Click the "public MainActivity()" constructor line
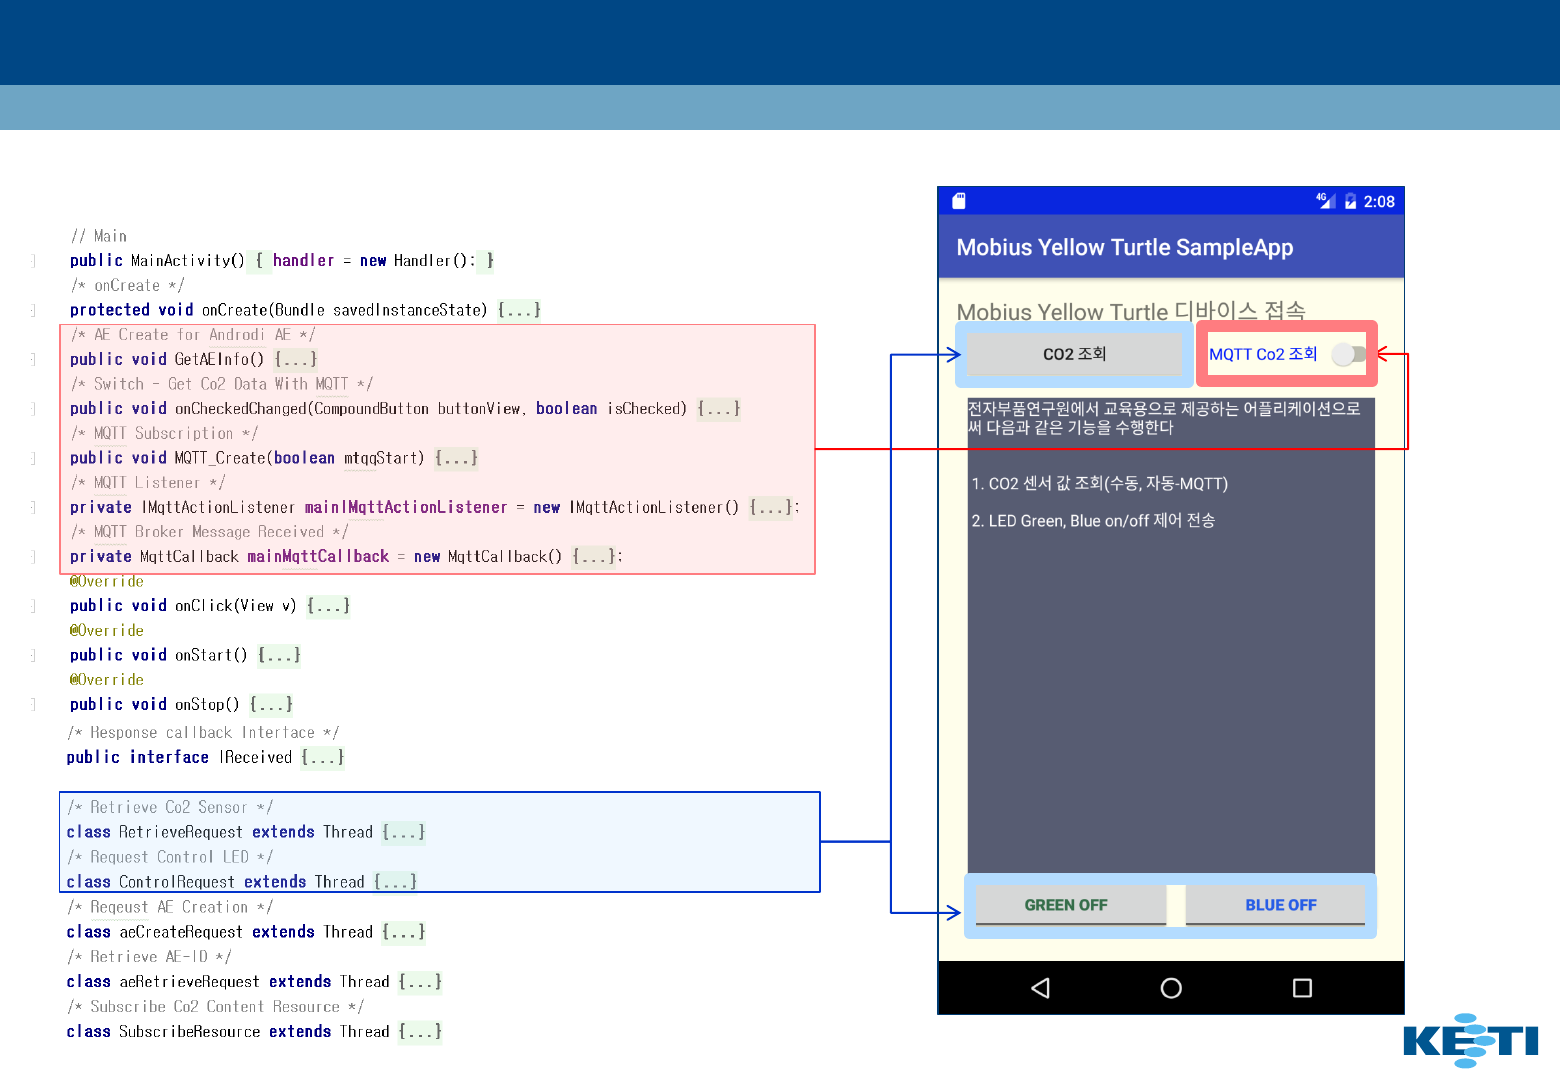Image resolution: width=1560 pixels, height=1080 pixels. [282, 260]
